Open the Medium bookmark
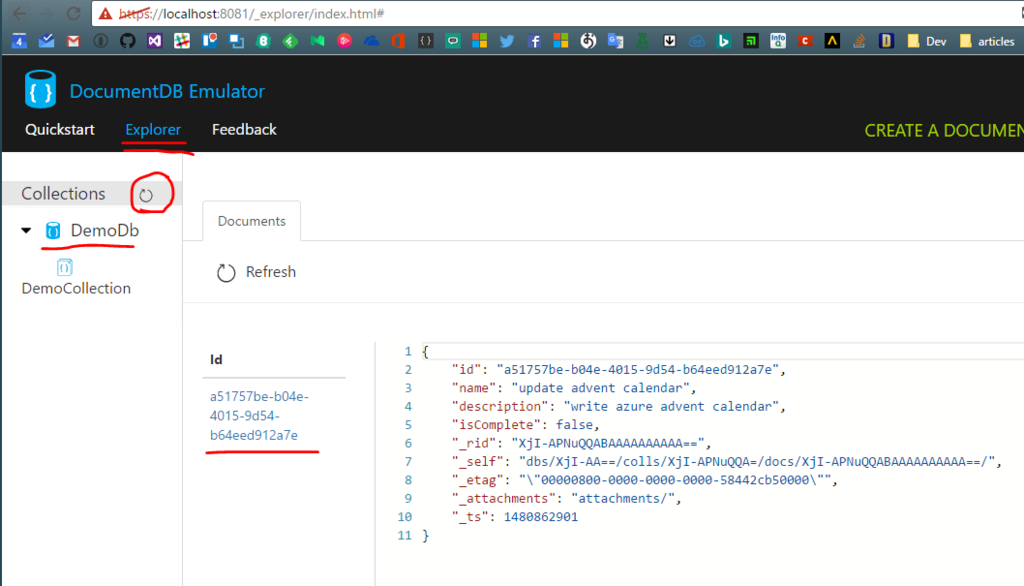 [317, 41]
